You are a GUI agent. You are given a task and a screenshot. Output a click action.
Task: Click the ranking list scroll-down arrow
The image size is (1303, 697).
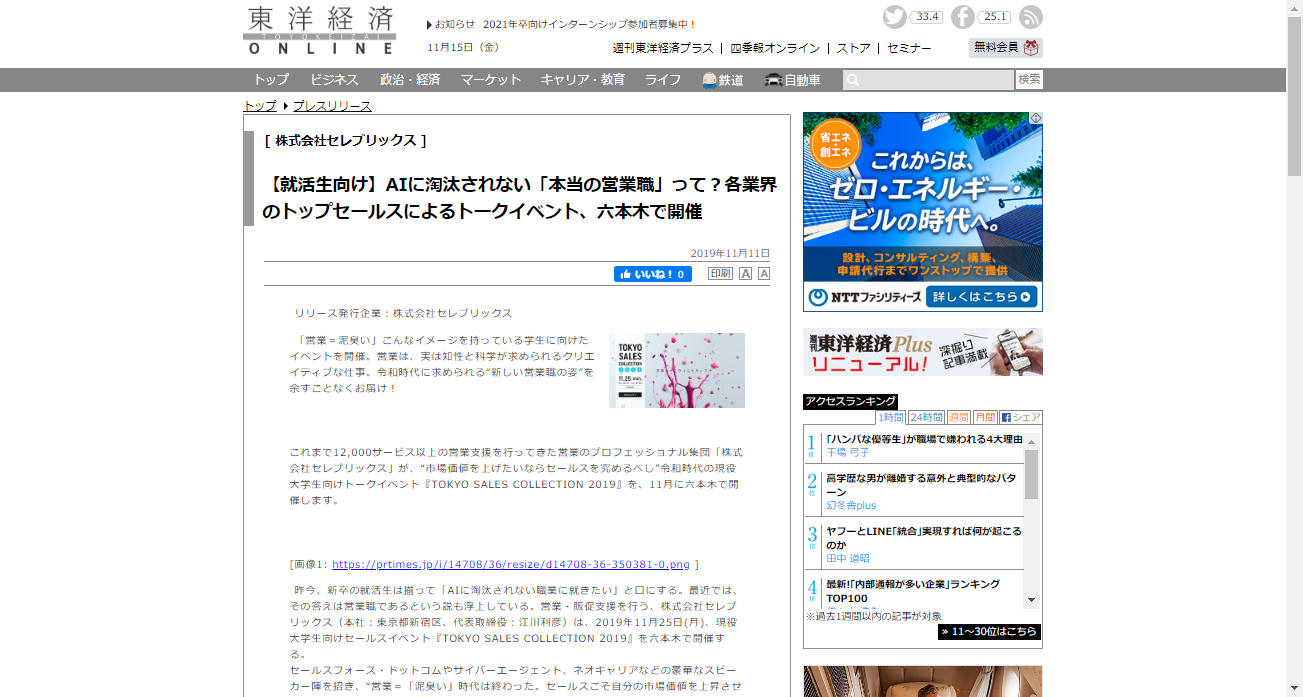point(1031,599)
